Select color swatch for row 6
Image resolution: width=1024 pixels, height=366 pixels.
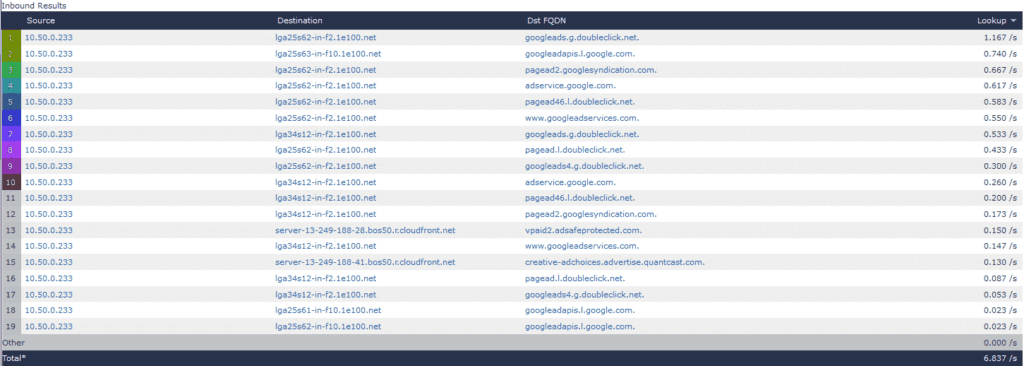pyautogui.click(x=10, y=118)
